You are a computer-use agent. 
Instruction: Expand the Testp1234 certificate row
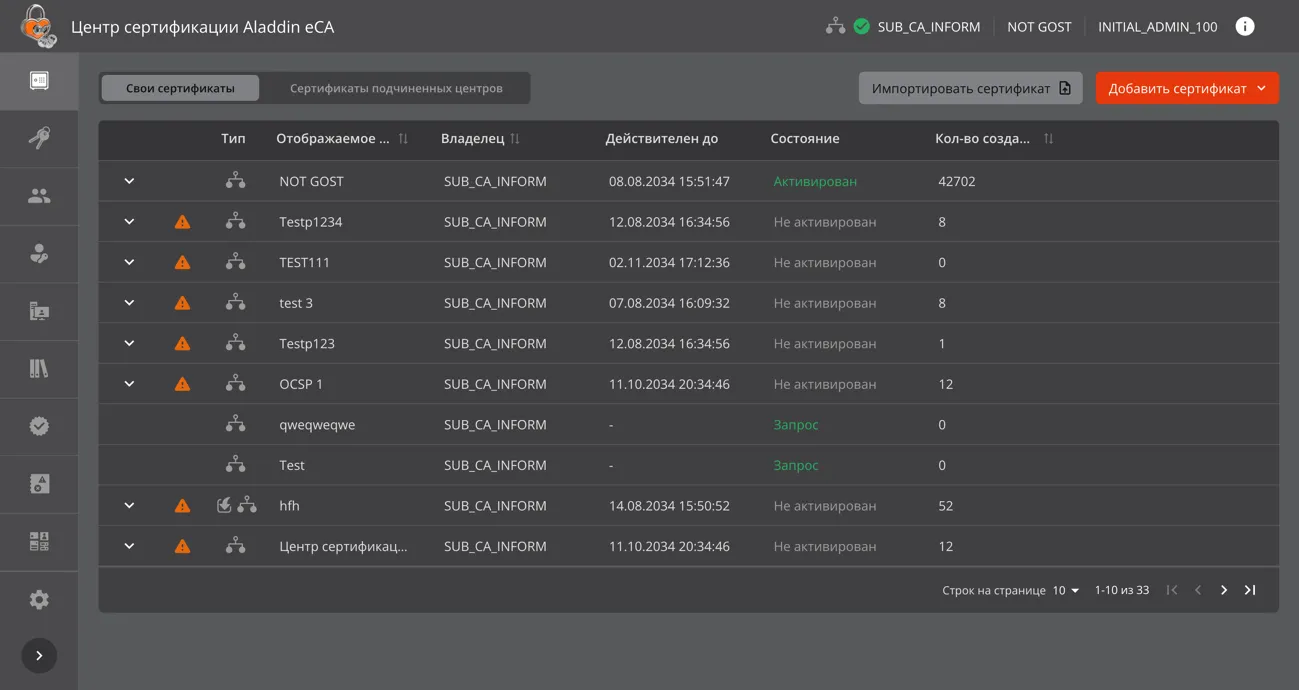[x=129, y=222]
